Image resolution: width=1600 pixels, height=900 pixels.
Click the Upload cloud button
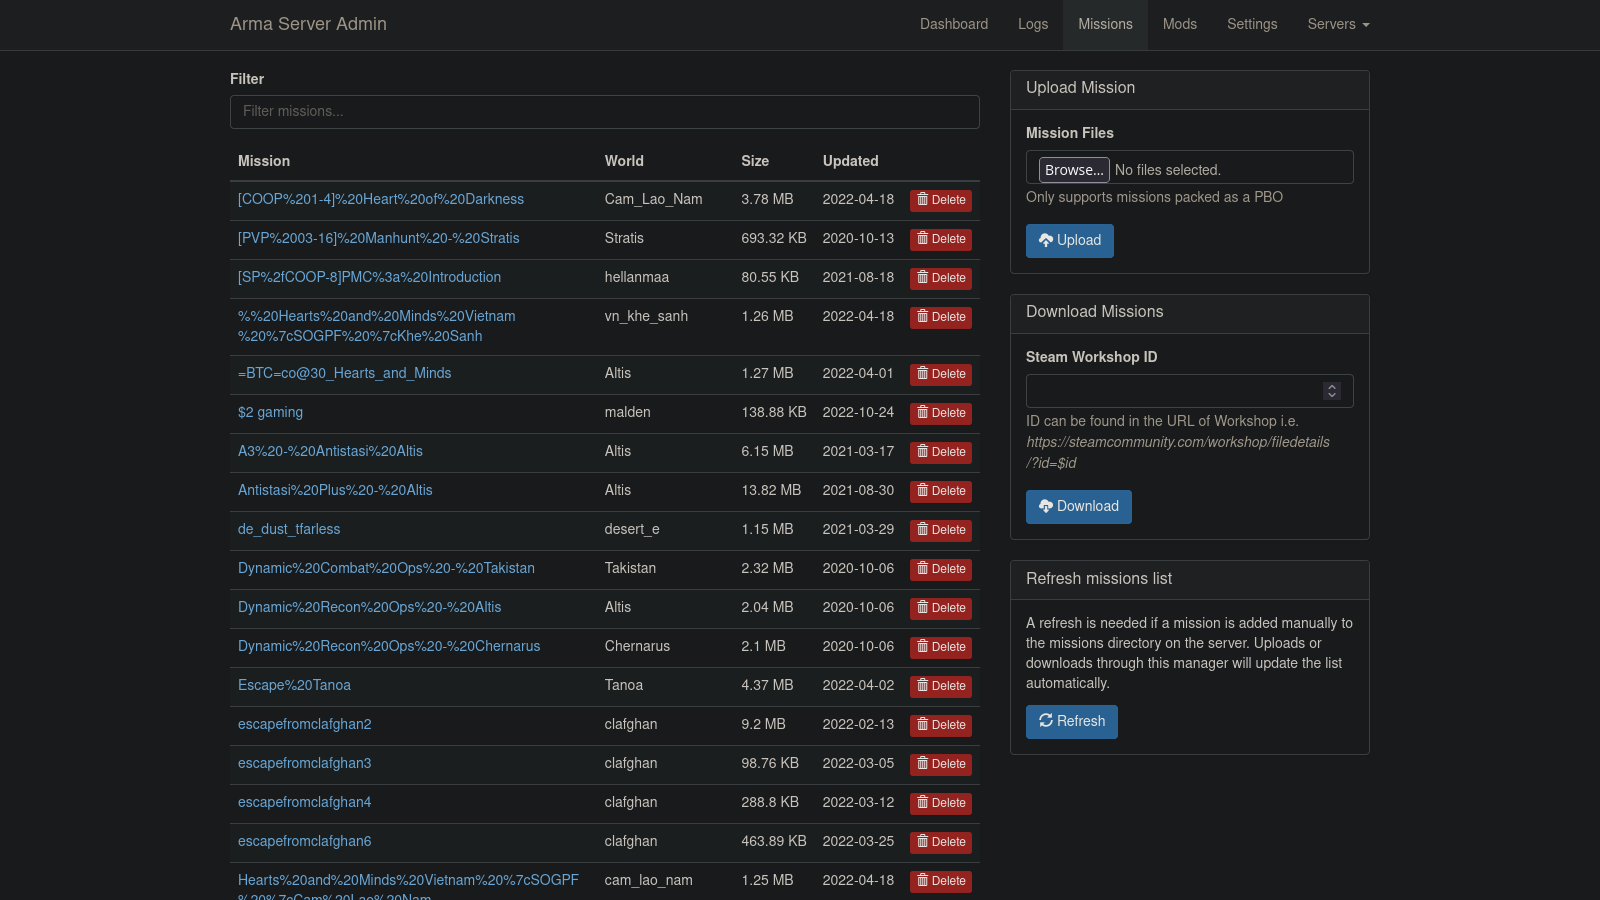click(1069, 241)
